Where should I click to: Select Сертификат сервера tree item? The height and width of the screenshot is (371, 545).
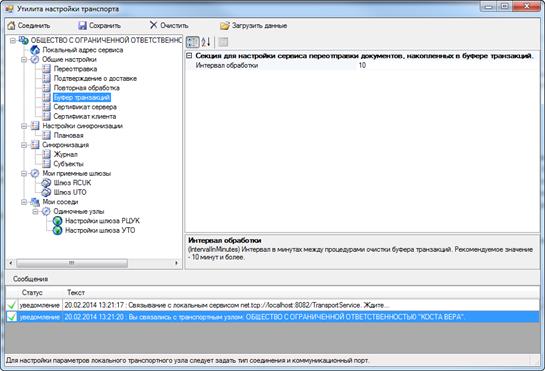point(85,107)
